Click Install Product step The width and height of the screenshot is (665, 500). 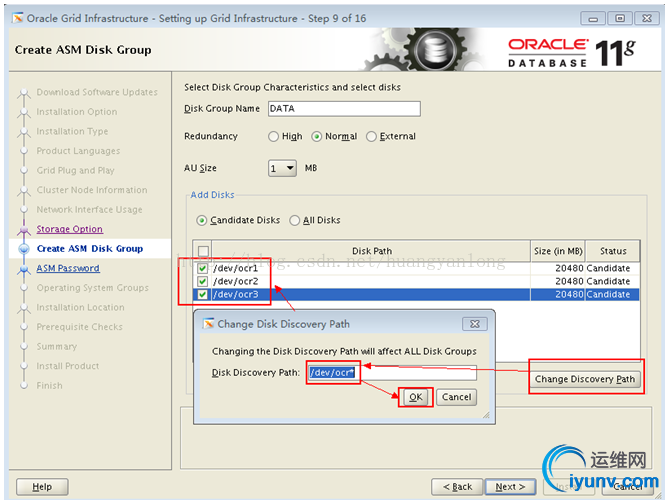[x=68, y=366]
